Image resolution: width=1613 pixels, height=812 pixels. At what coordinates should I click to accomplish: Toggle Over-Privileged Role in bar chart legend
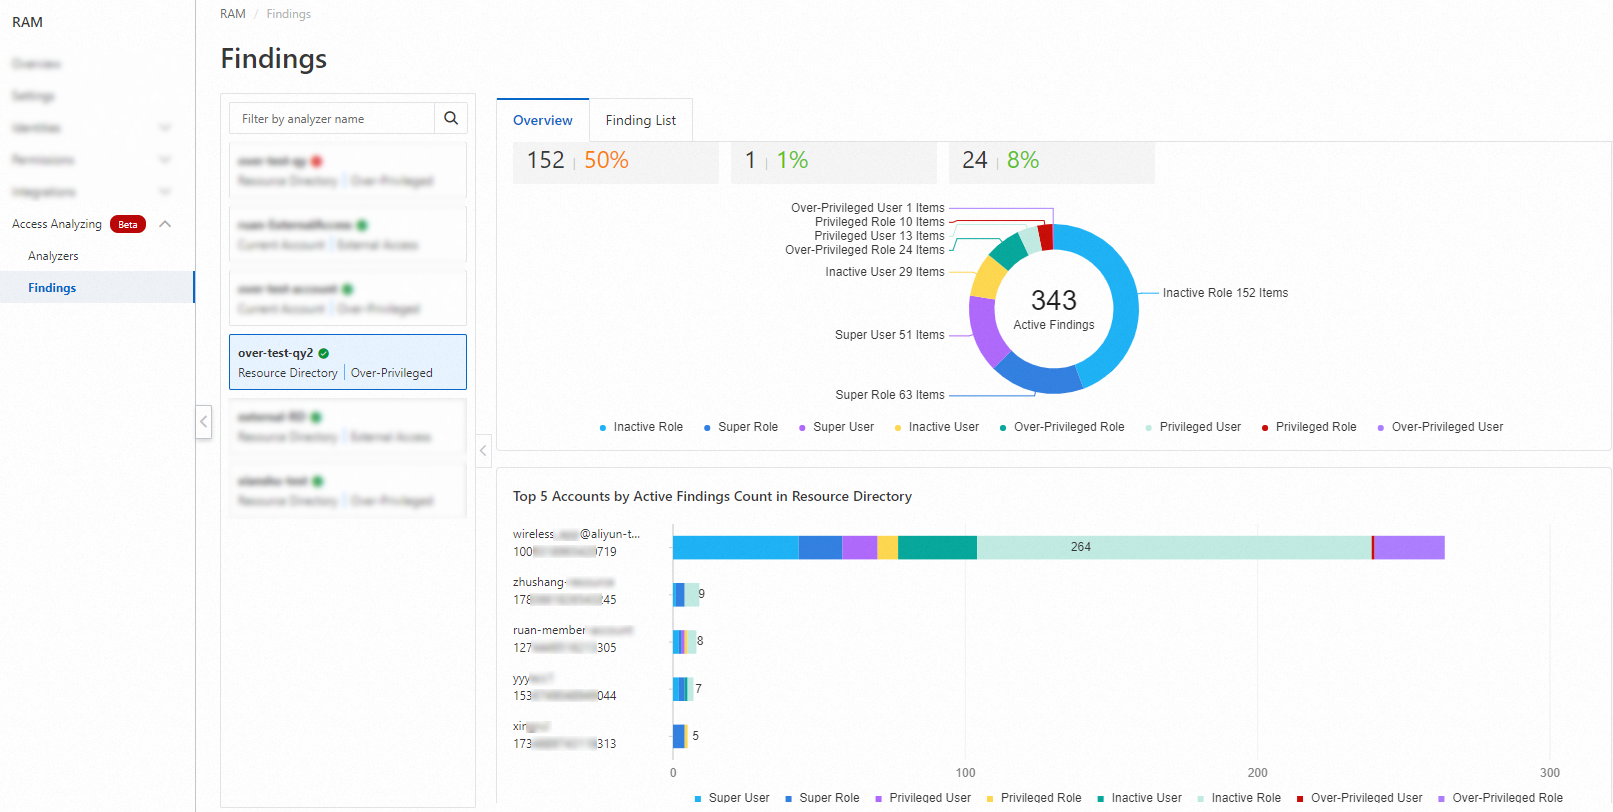pyautogui.click(x=1500, y=798)
